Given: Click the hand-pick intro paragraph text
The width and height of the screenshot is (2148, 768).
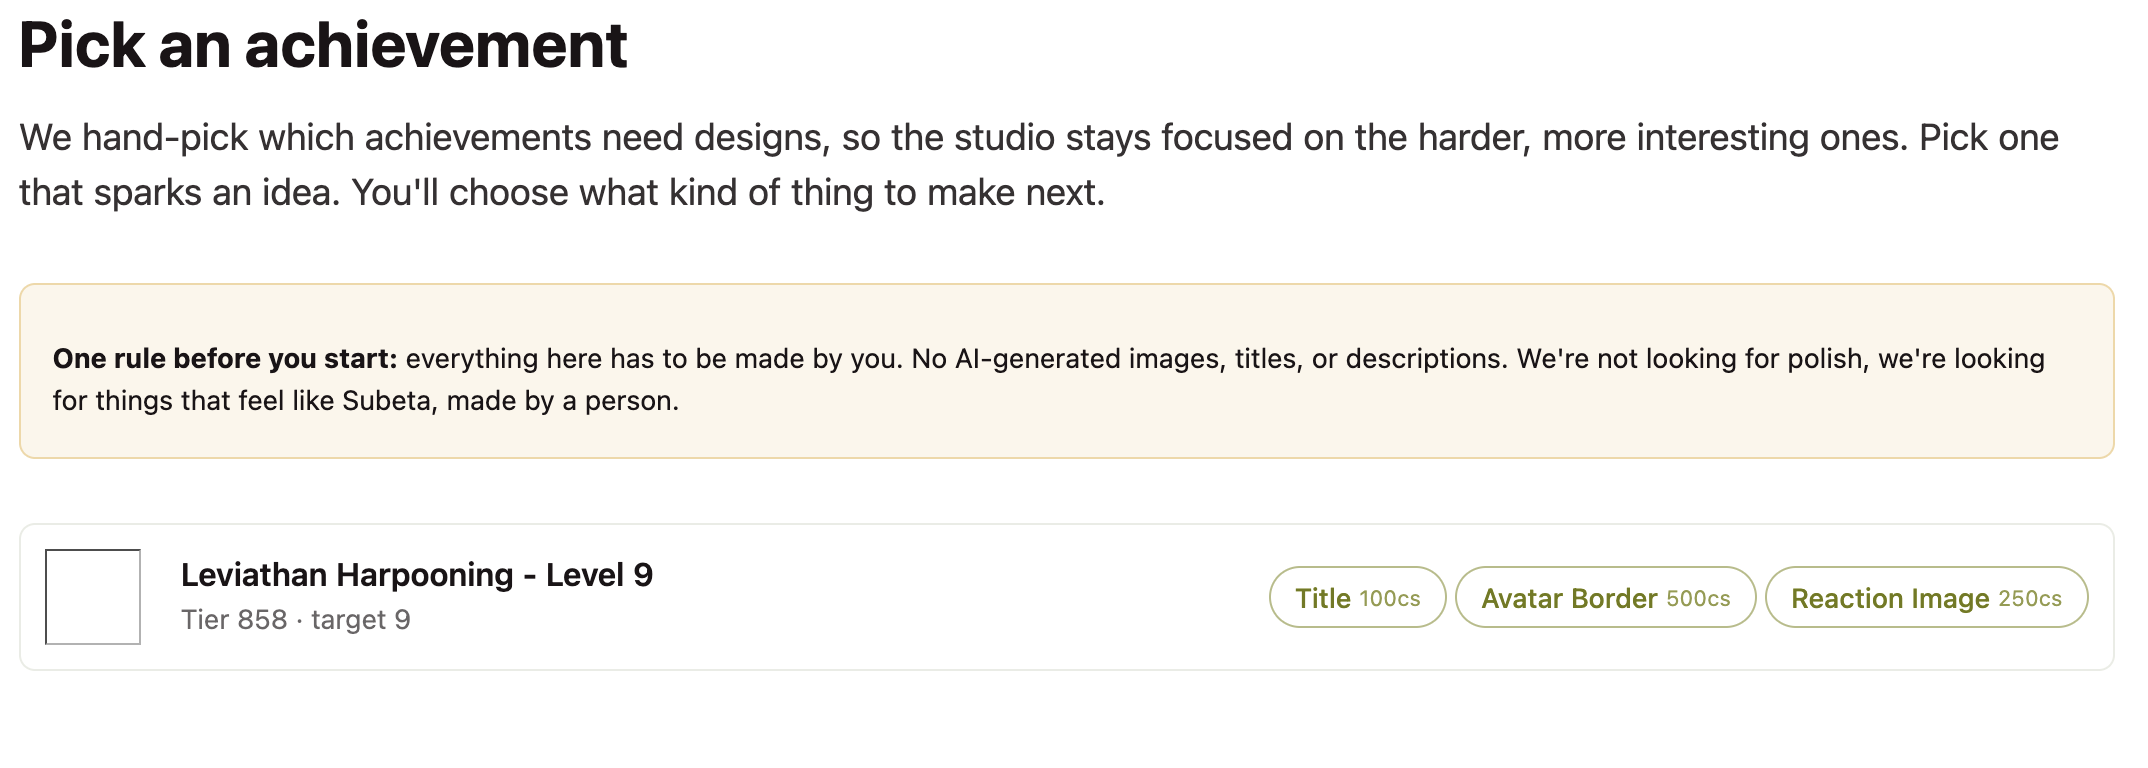Looking at the screenshot, I should pyautogui.click(x=1039, y=165).
